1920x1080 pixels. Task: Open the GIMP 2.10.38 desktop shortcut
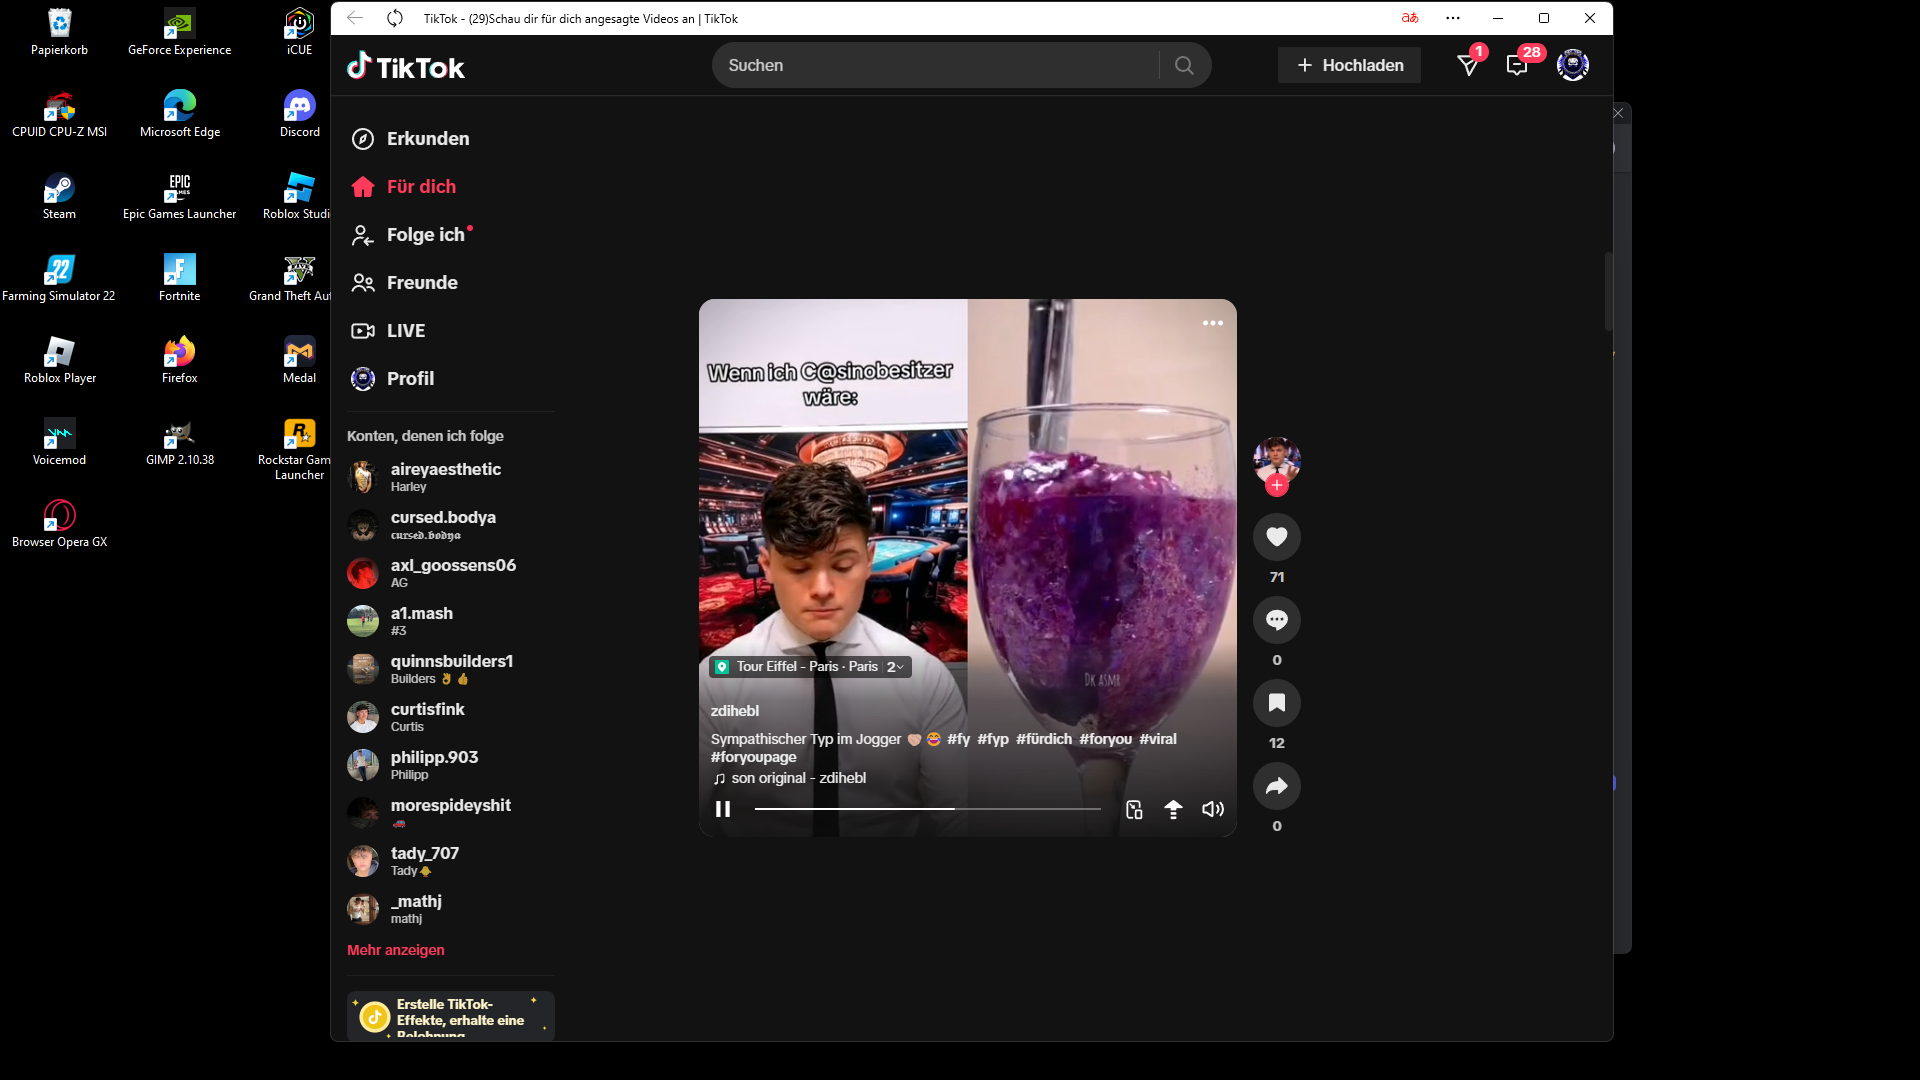tap(179, 442)
